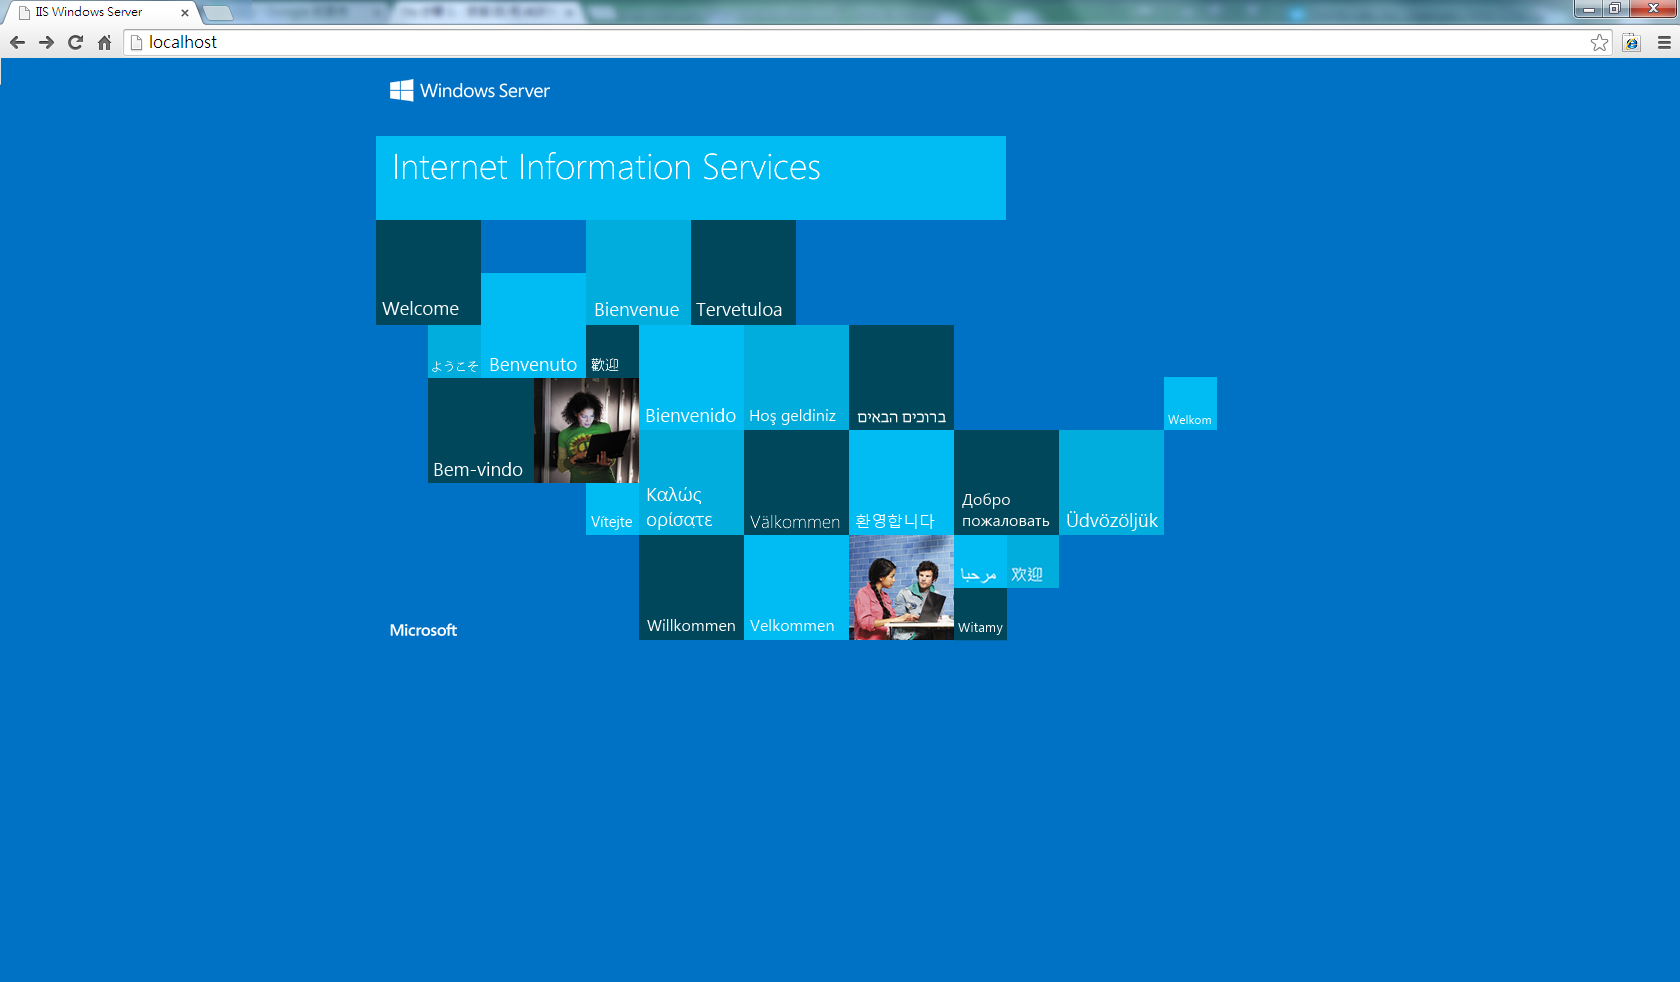Reload the localhost page
This screenshot has width=1680, height=982.
point(75,42)
